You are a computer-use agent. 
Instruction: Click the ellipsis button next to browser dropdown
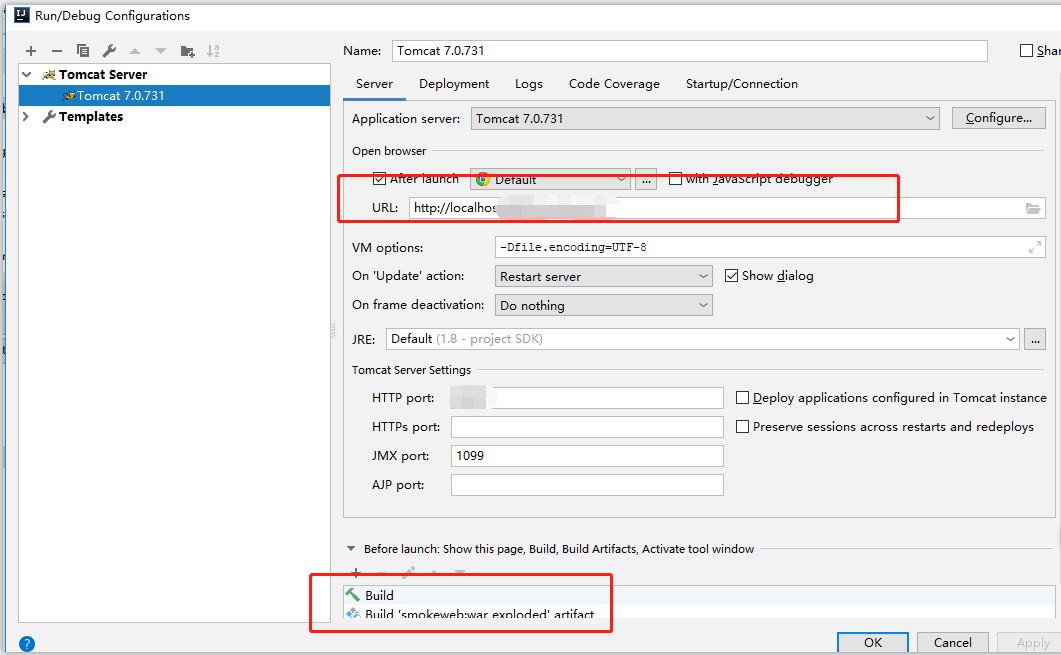tap(646, 179)
